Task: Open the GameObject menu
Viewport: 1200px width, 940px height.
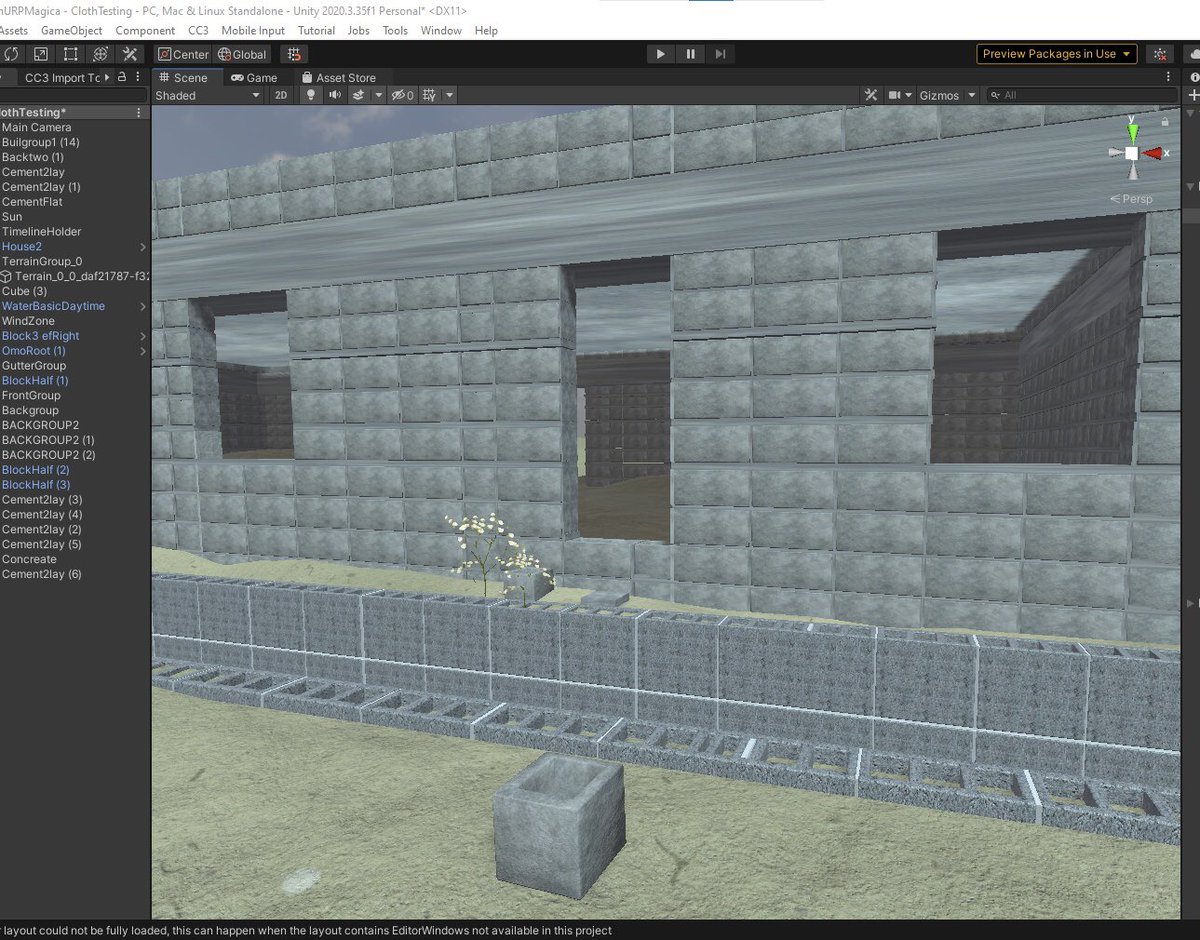Action: tap(71, 30)
